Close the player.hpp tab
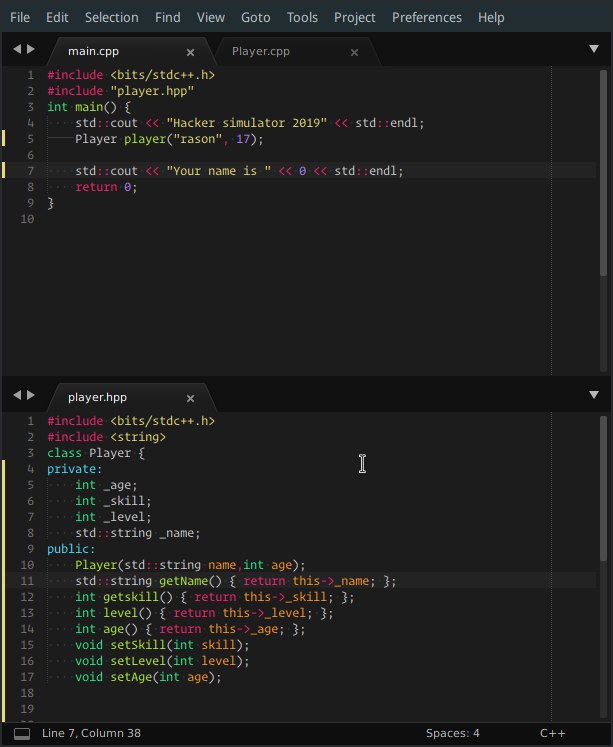613x747 pixels. point(191,398)
